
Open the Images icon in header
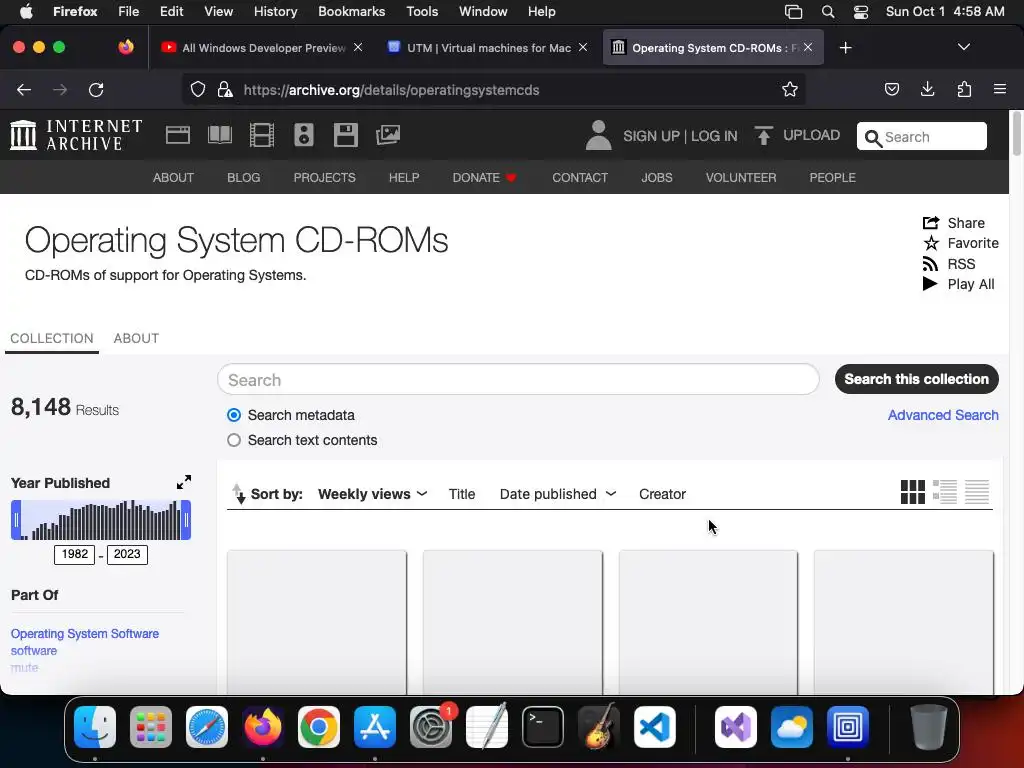click(x=388, y=135)
